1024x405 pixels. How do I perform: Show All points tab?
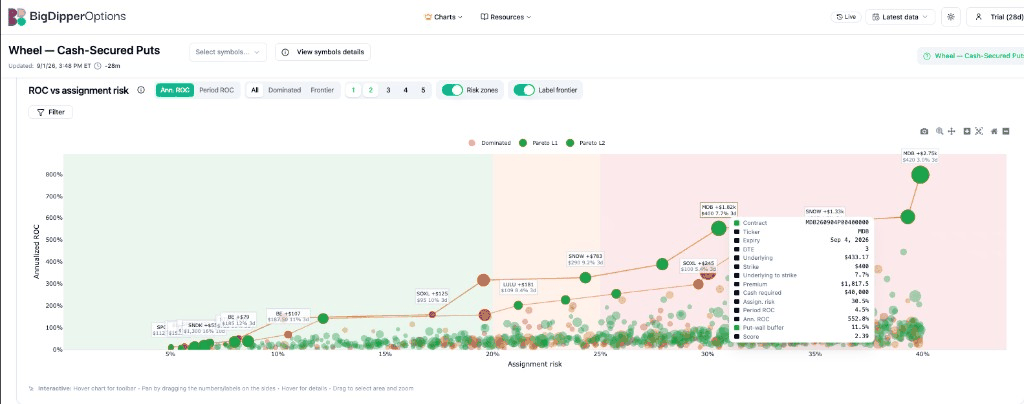click(x=255, y=90)
